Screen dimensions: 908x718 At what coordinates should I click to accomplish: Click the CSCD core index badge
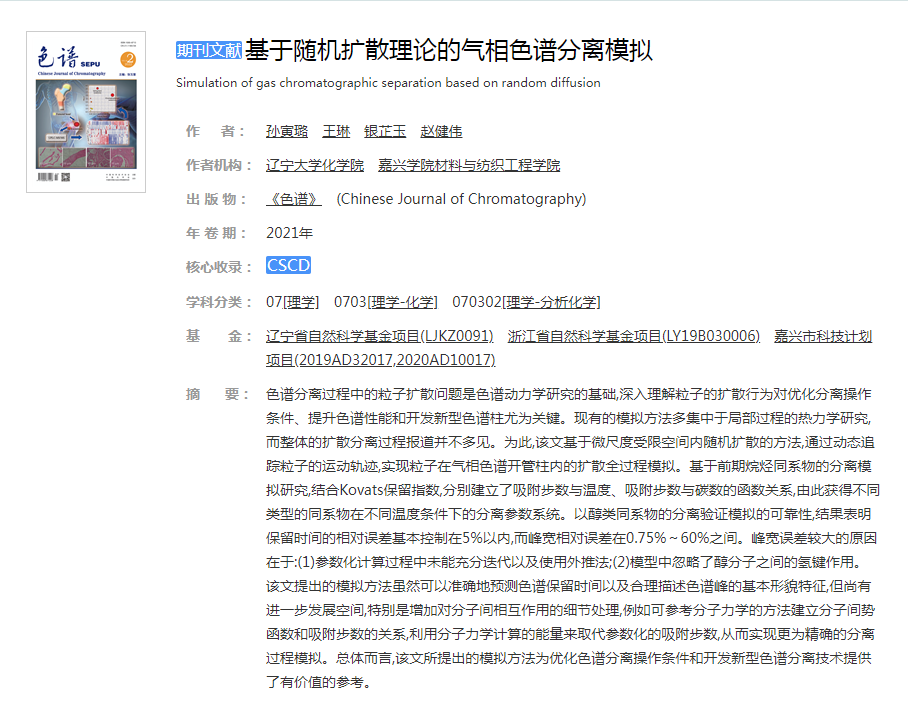pyautogui.click(x=289, y=265)
